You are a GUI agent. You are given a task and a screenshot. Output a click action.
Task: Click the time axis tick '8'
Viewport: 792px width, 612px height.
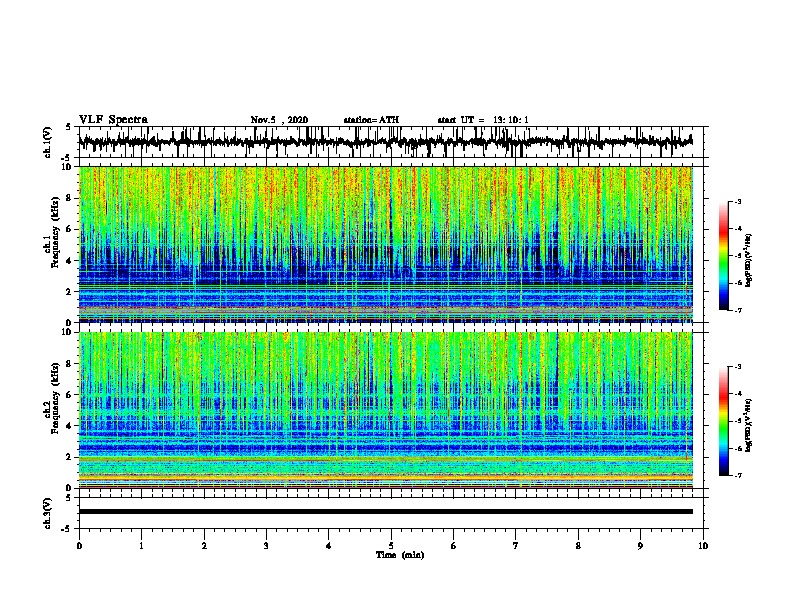[578, 546]
